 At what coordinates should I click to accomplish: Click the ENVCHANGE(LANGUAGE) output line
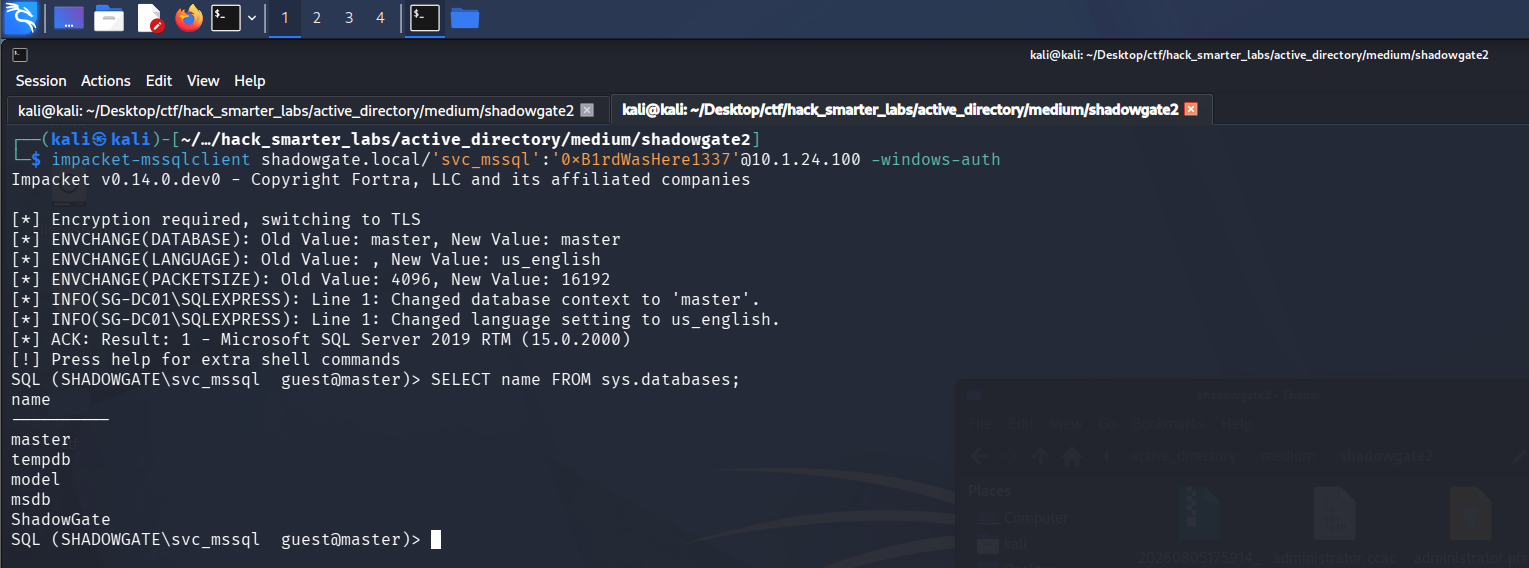[x=306, y=260]
